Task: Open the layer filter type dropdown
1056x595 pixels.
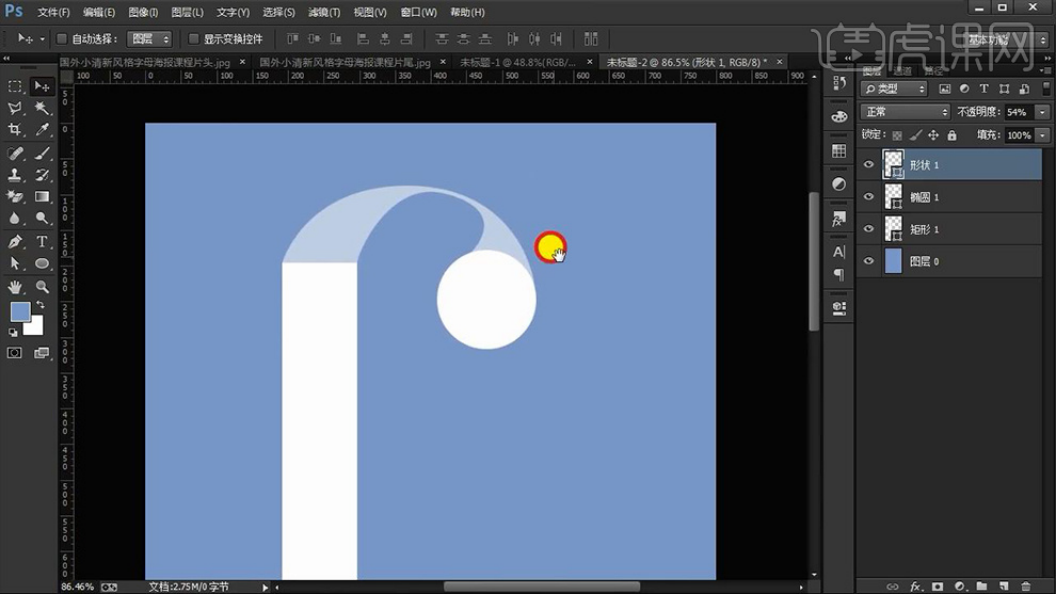Action: 894,89
